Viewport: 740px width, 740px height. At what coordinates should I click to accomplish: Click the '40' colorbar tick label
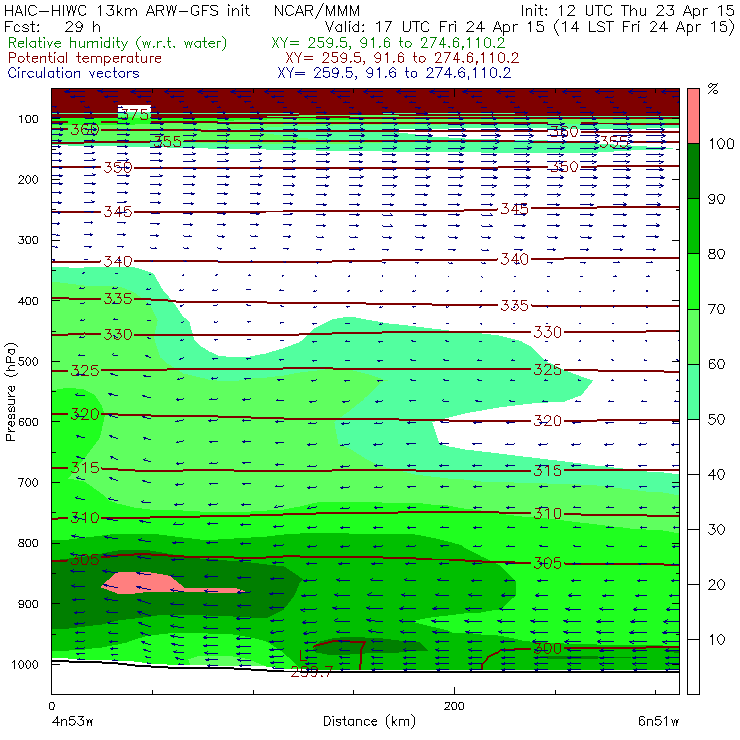(x=716, y=474)
